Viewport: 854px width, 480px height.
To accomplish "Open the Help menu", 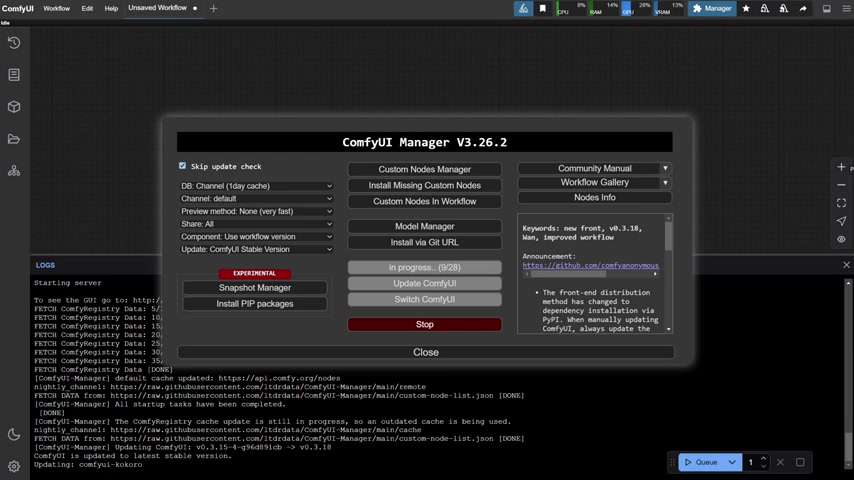I will coord(111,8).
